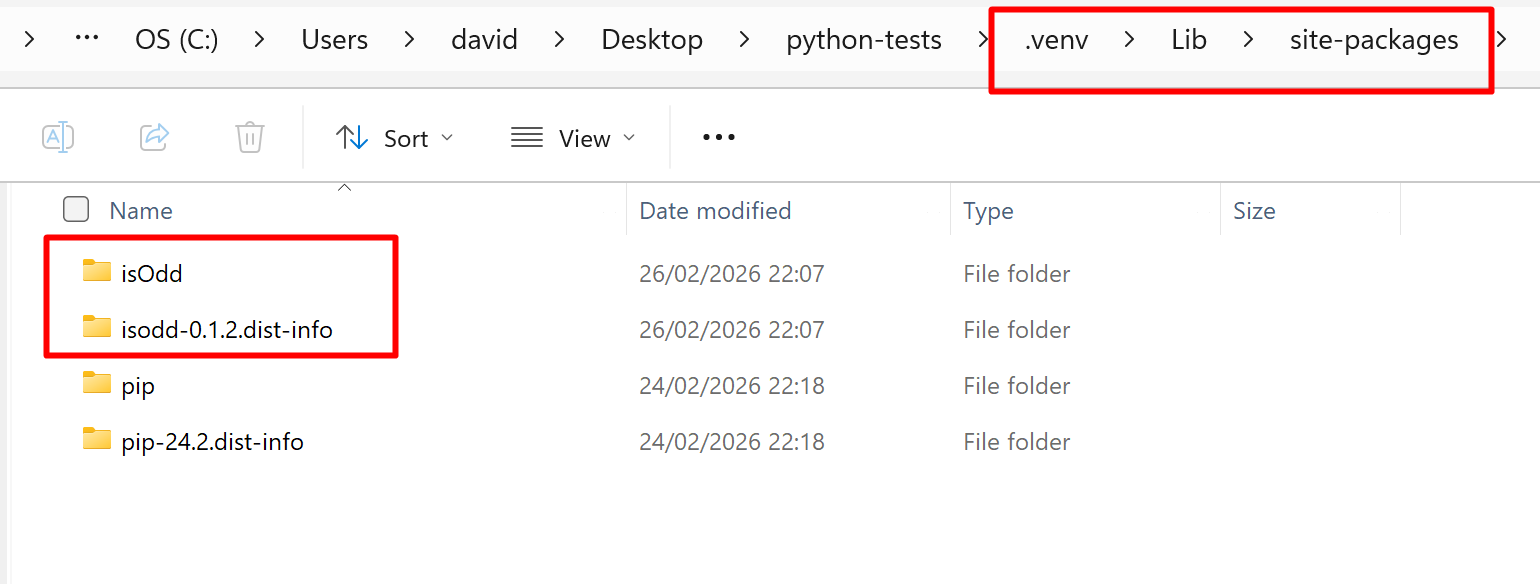Sort files by the Date modified column header
The image size is (1540, 584).
click(x=714, y=209)
